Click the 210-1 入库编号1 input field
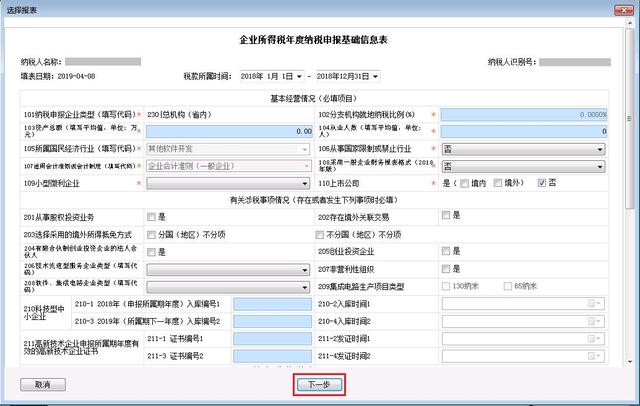Screen dimensions: 640x406 coord(273,304)
